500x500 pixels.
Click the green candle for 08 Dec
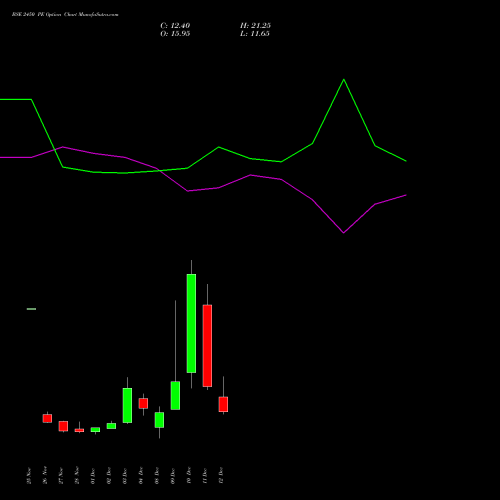[x=159, y=420]
